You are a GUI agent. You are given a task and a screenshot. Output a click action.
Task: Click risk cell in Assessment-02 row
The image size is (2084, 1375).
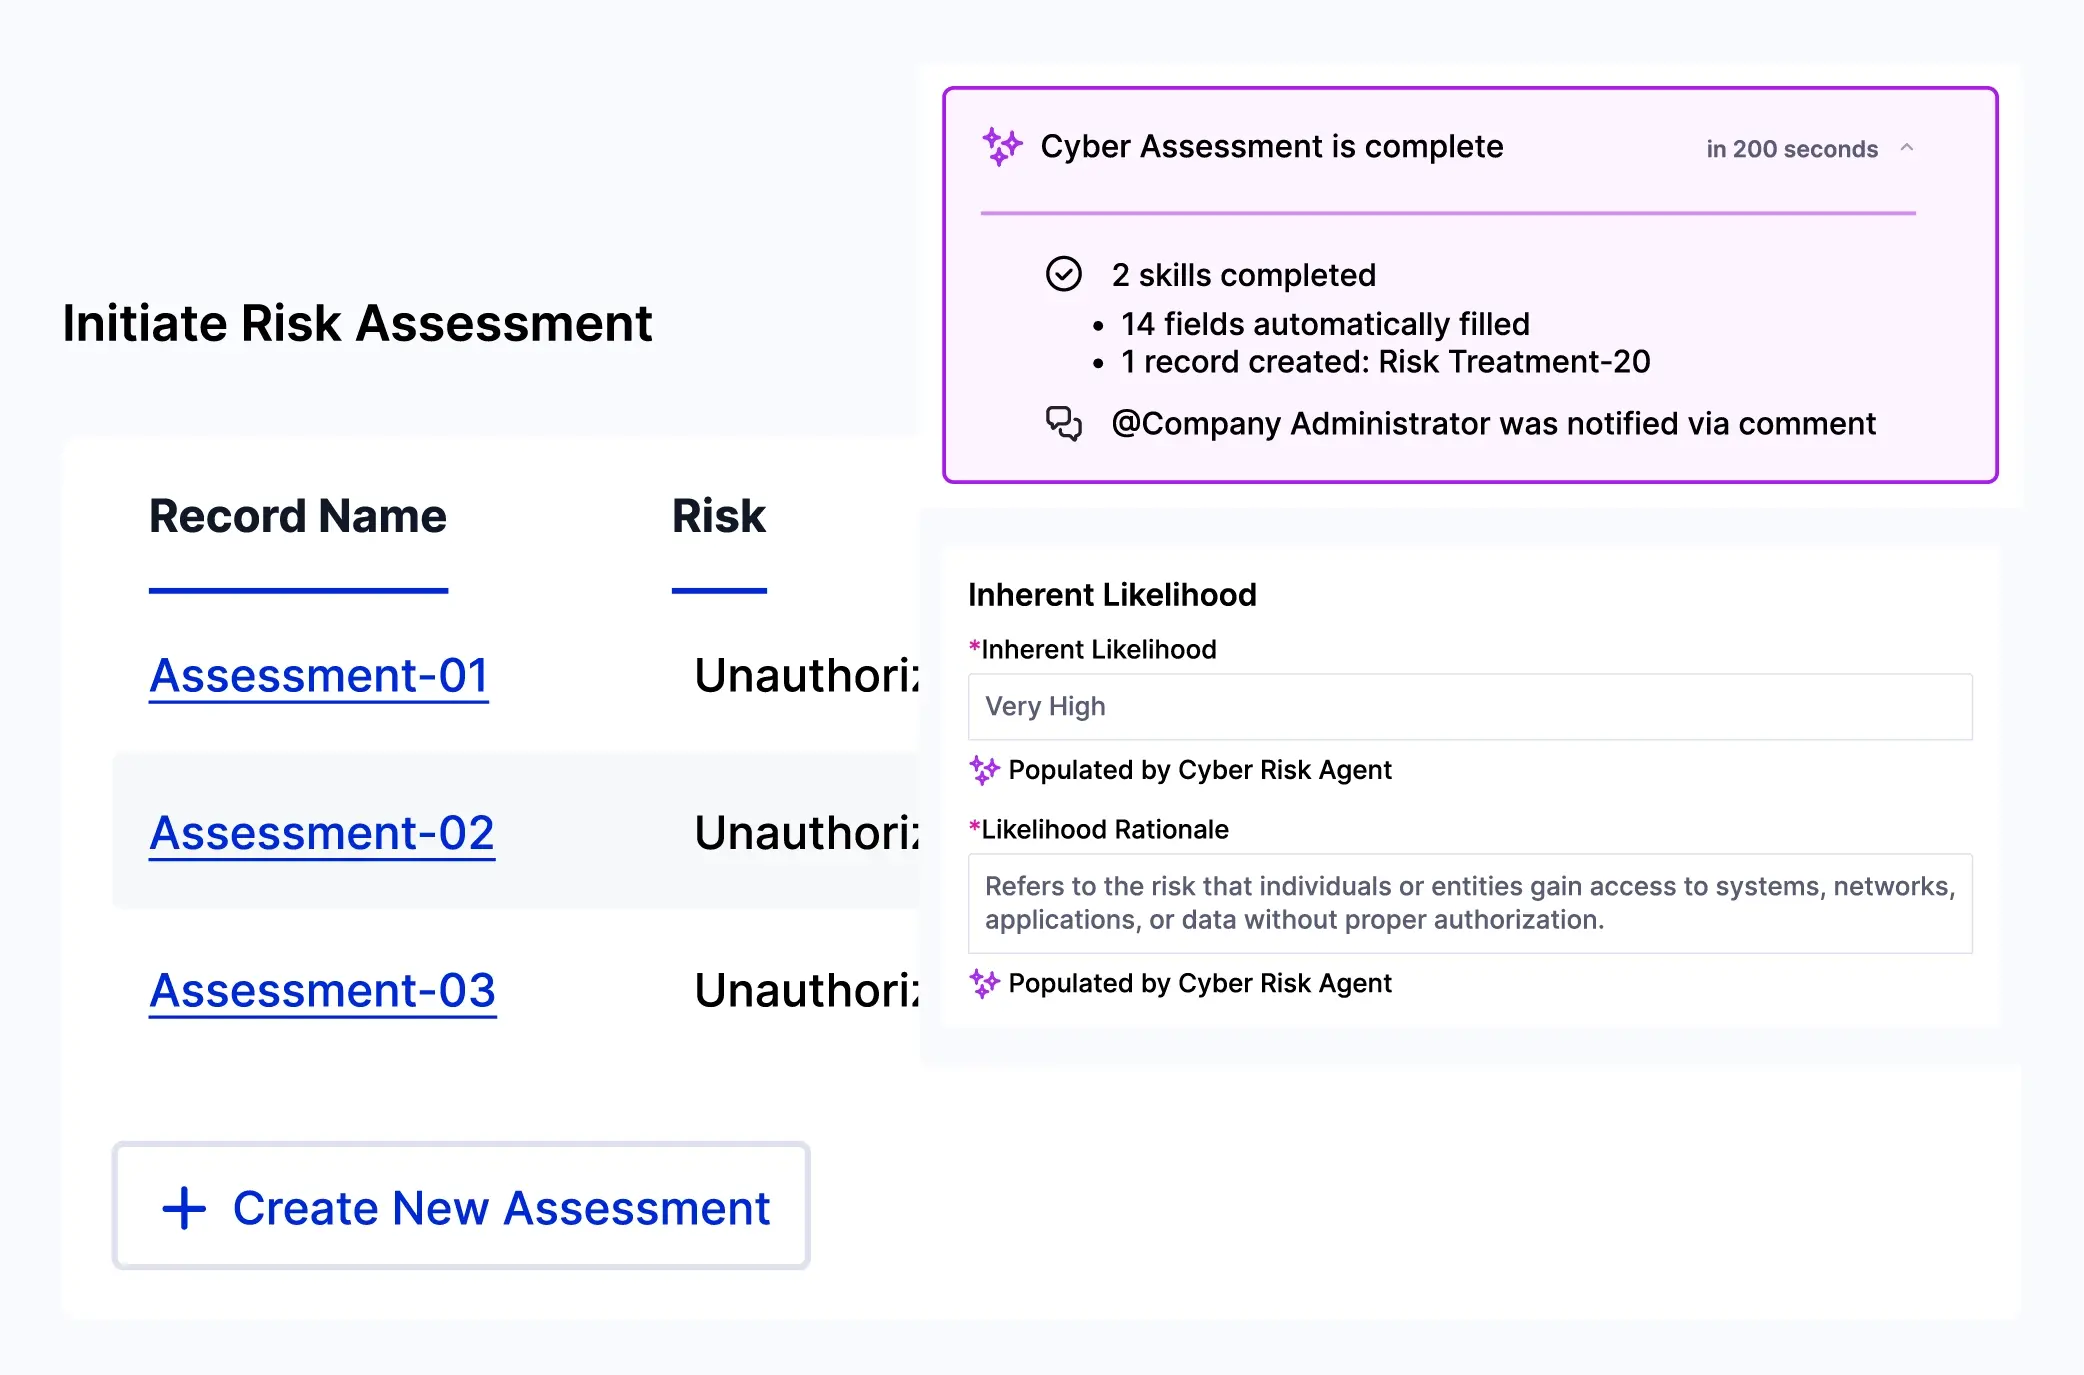(806, 833)
